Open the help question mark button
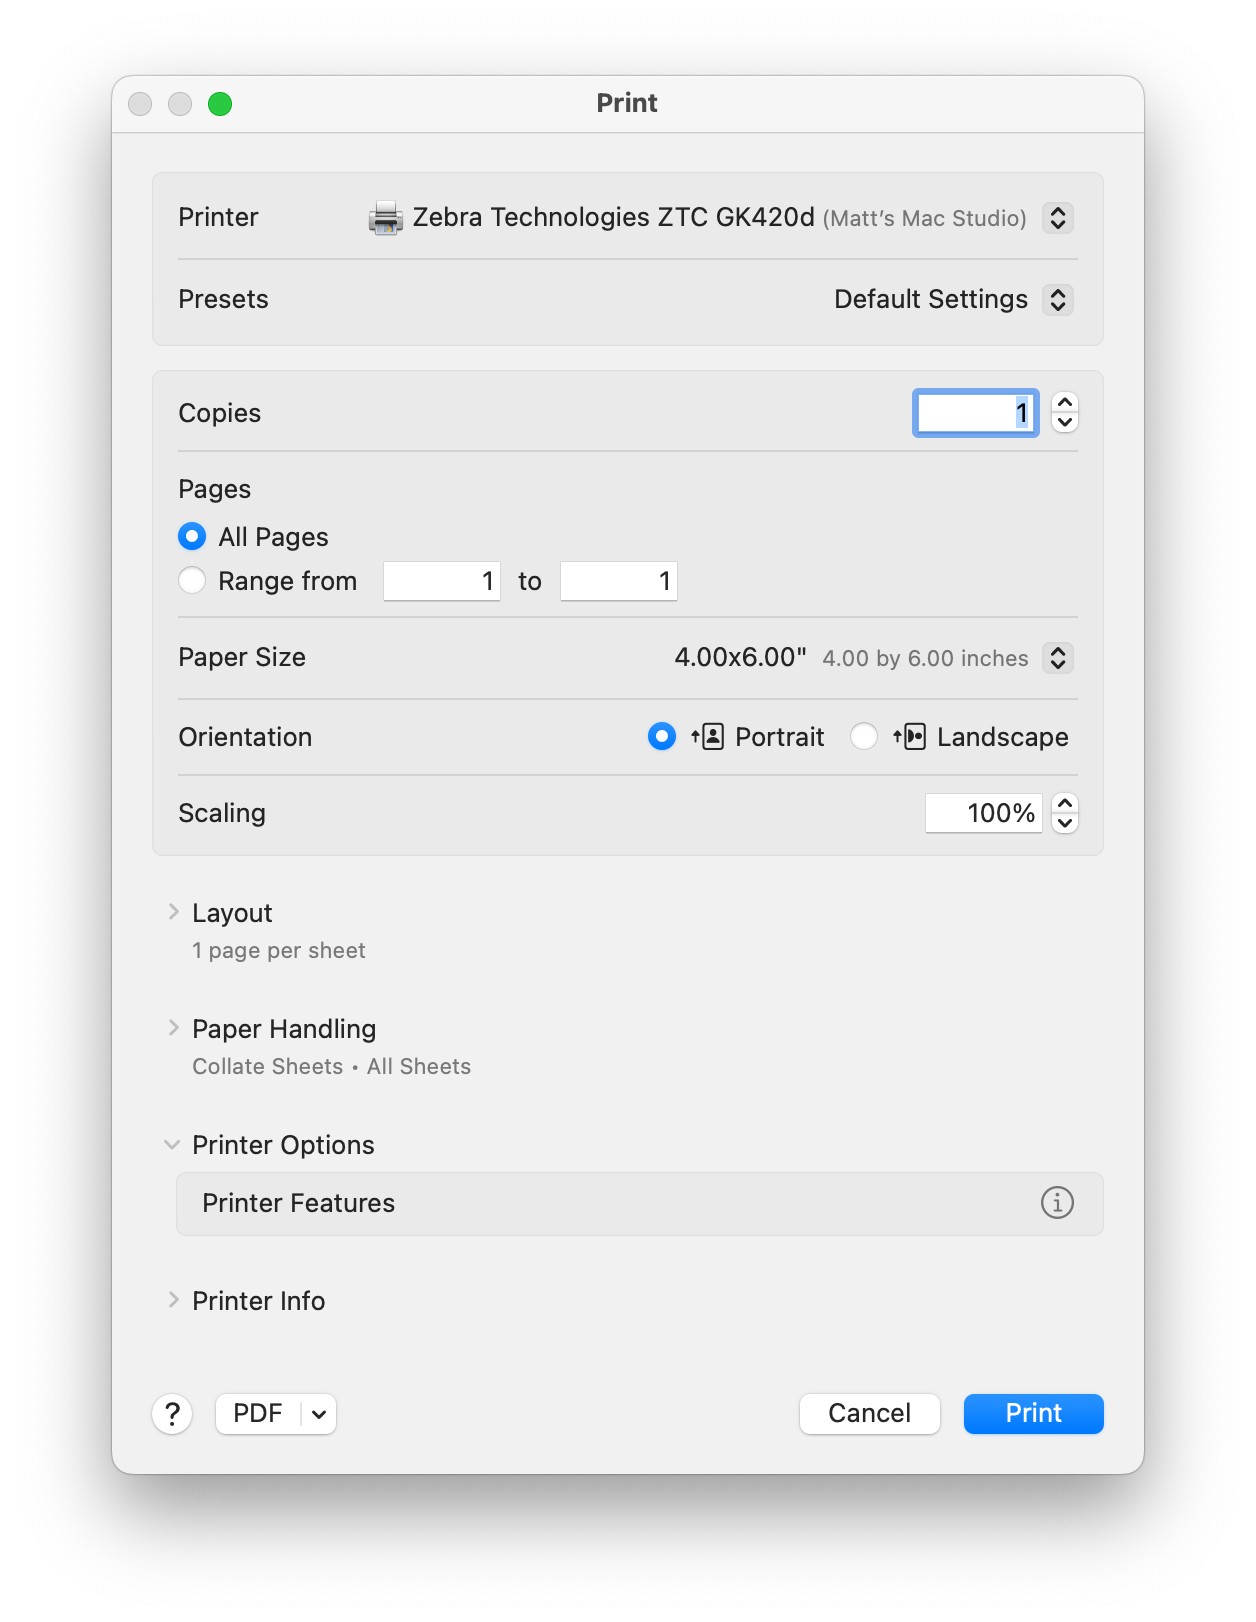The width and height of the screenshot is (1256, 1622). (172, 1414)
